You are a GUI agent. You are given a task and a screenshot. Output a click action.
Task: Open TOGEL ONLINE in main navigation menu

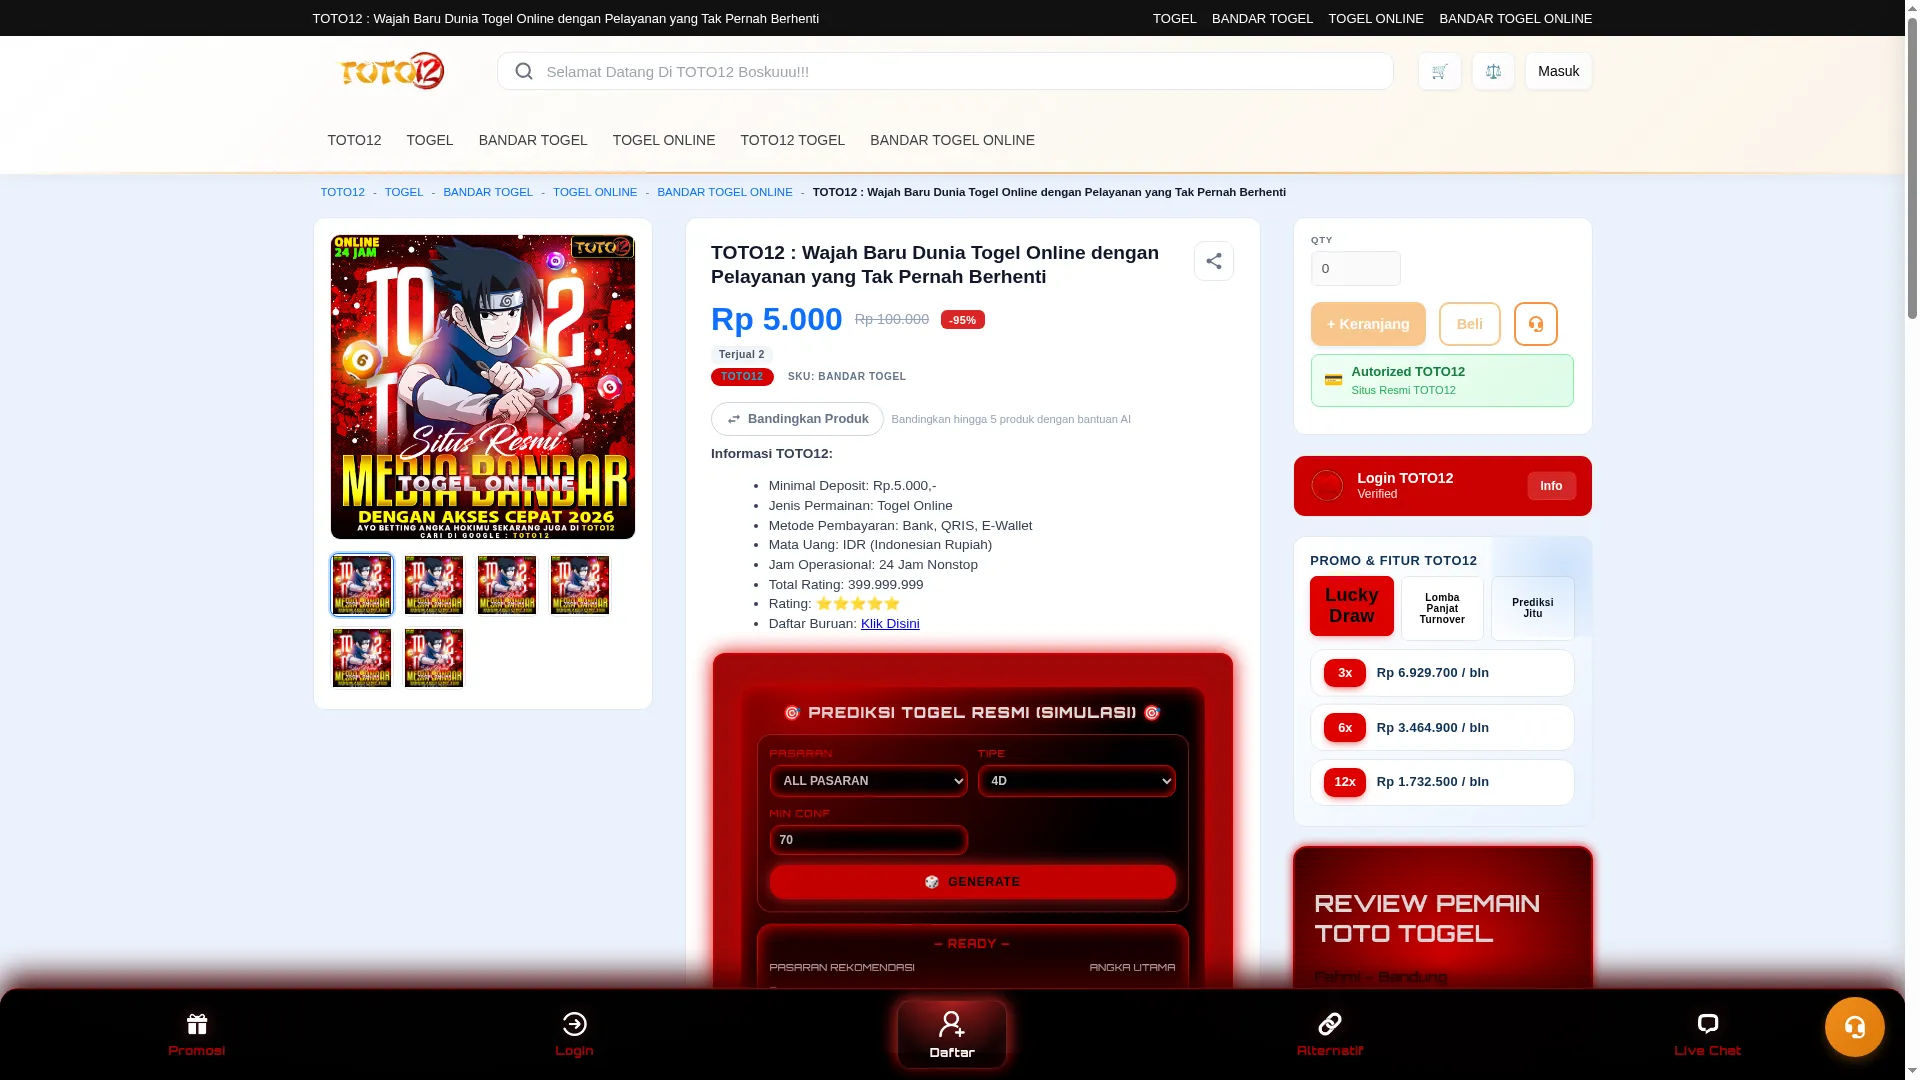(664, 140)
